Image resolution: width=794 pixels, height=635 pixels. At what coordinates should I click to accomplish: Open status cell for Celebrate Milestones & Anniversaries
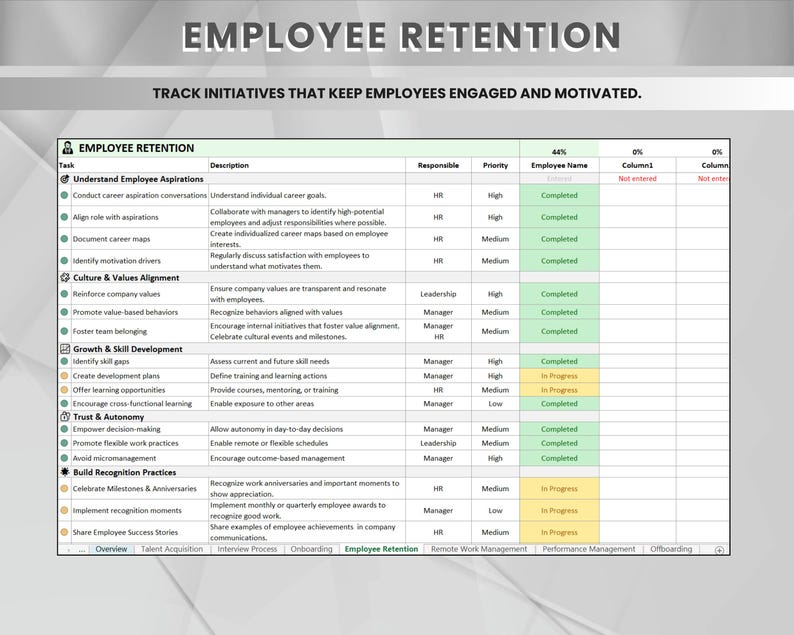tap(559, 489)
